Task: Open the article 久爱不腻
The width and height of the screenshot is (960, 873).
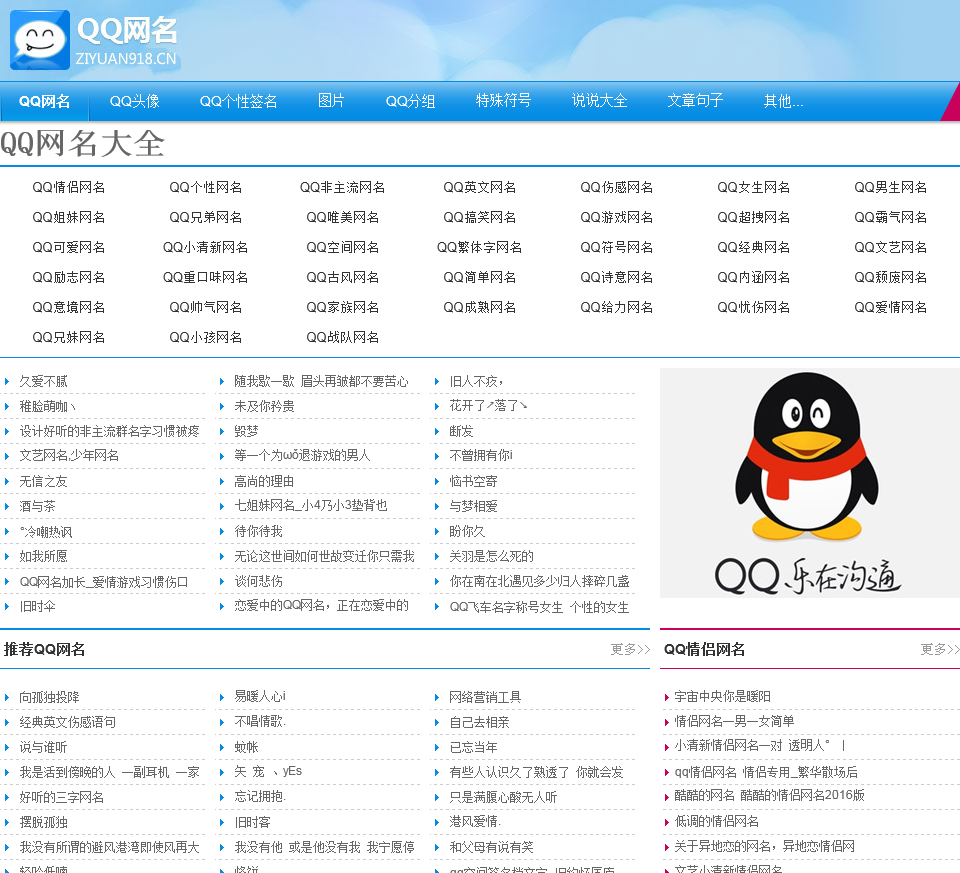Action: pos(43,381)
